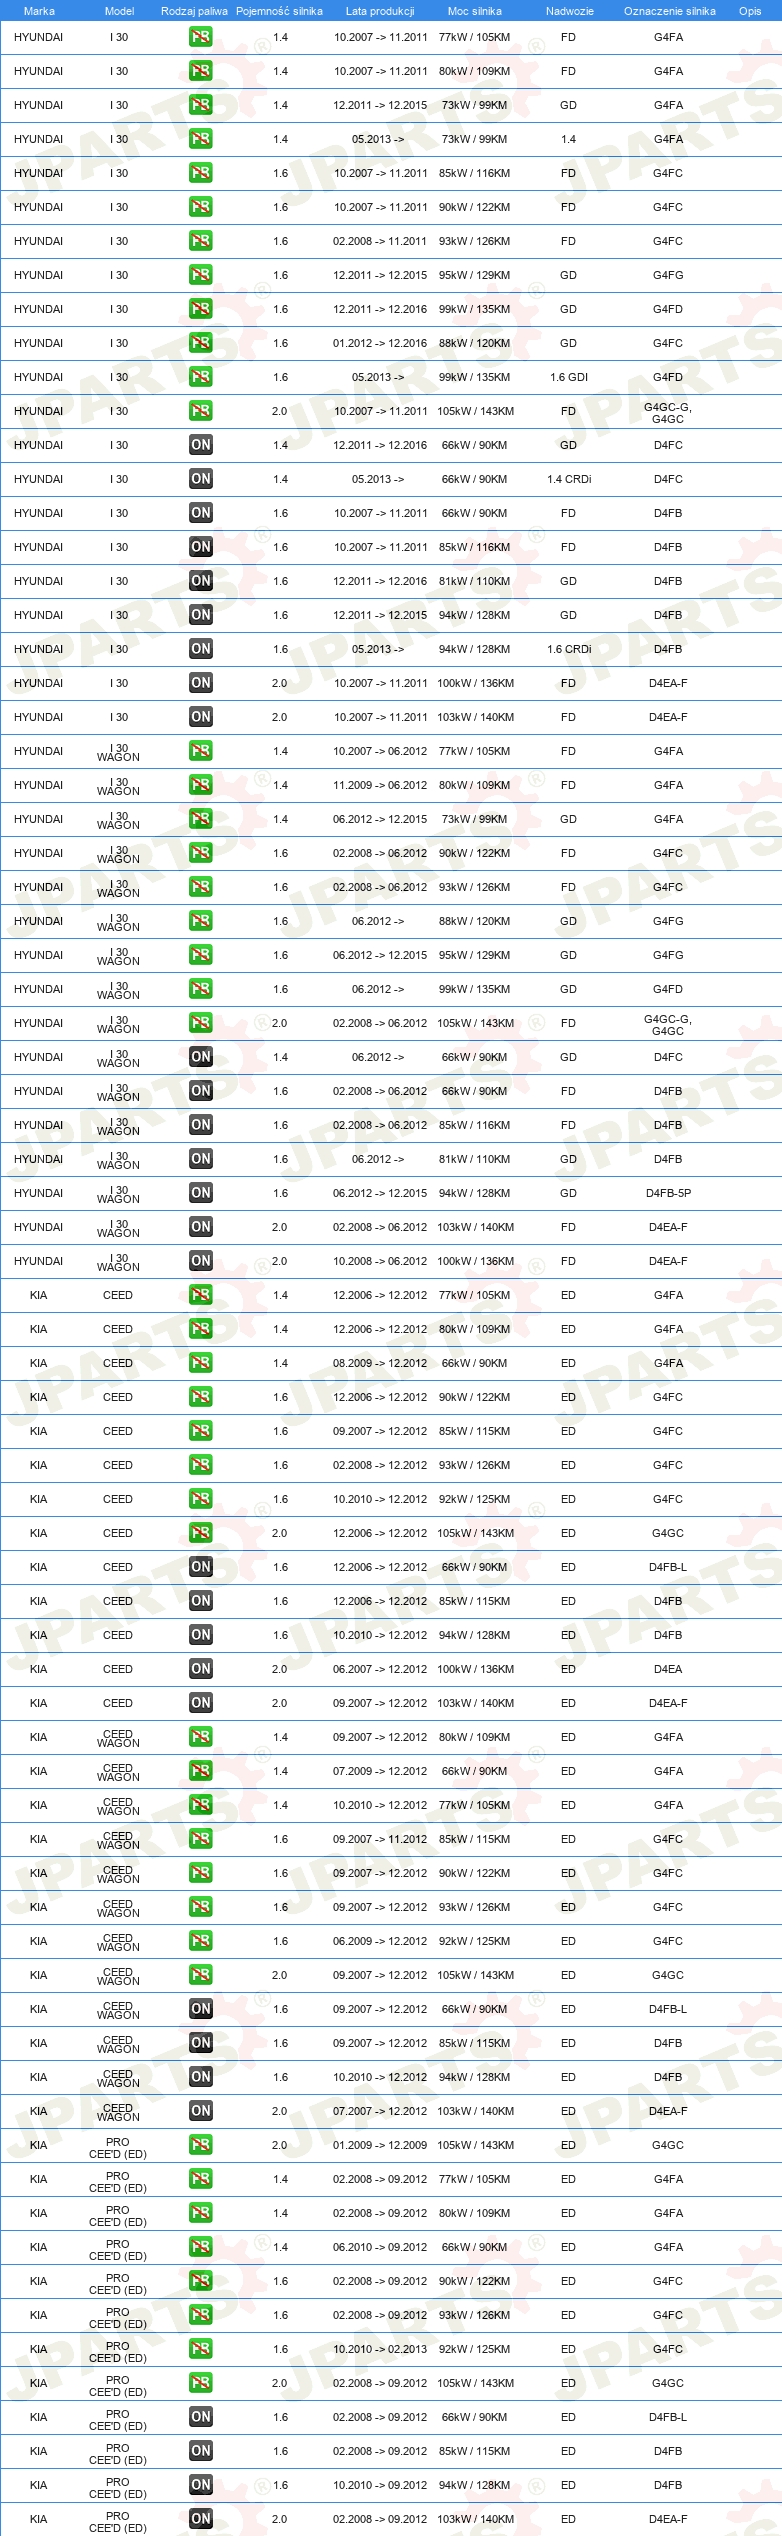Click petrol icon for Hyundai I 30 77kW / 105KM 10.2007 row
This screenshot has width=782, height=2536.
tap(200, 37)
